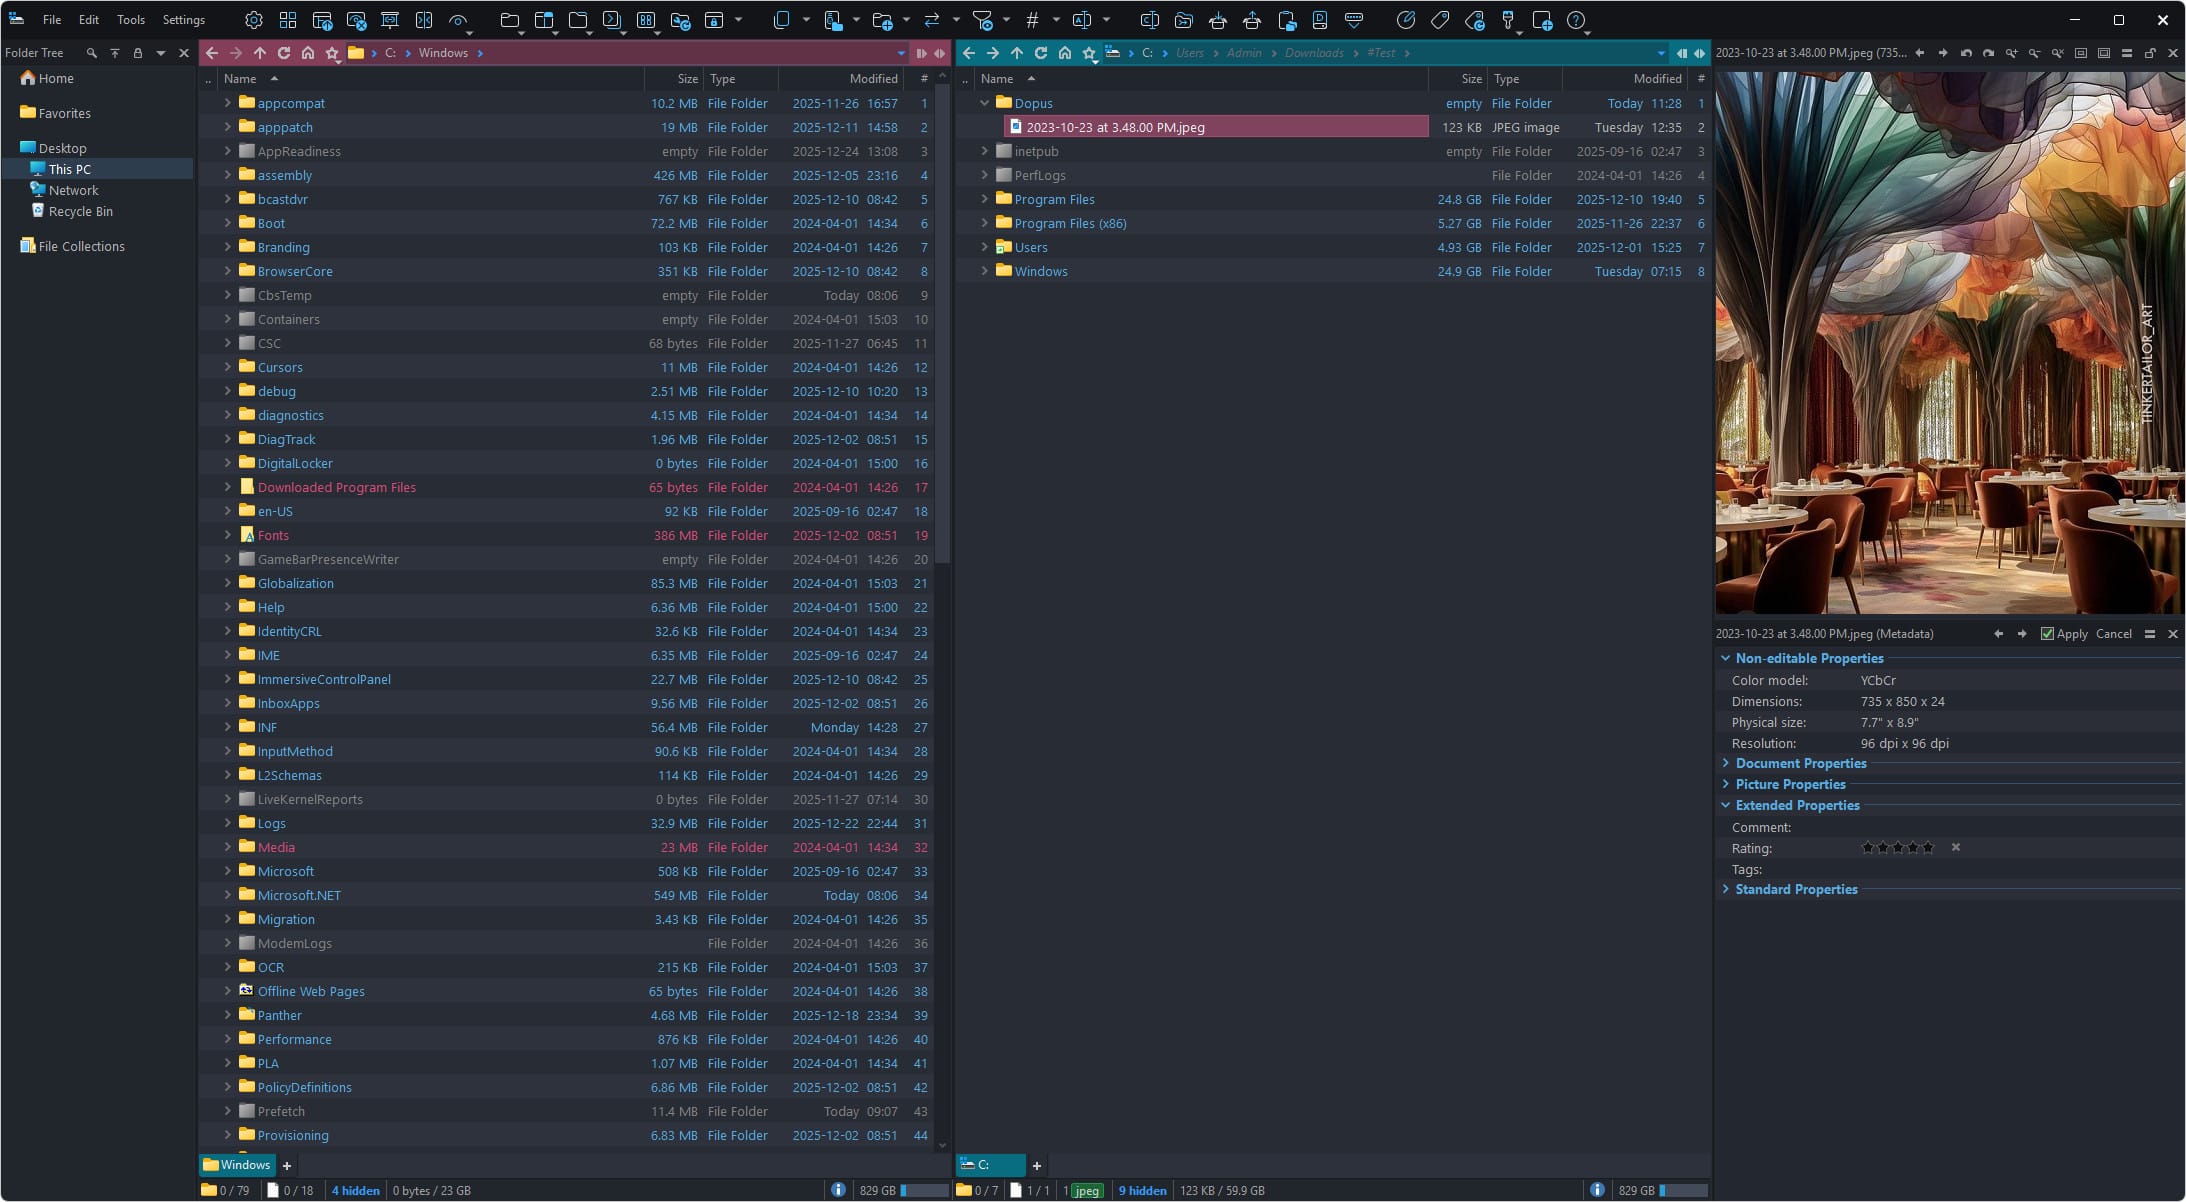Refresh the left Windows file pane

pyautogui.click(x=284, y=53)
